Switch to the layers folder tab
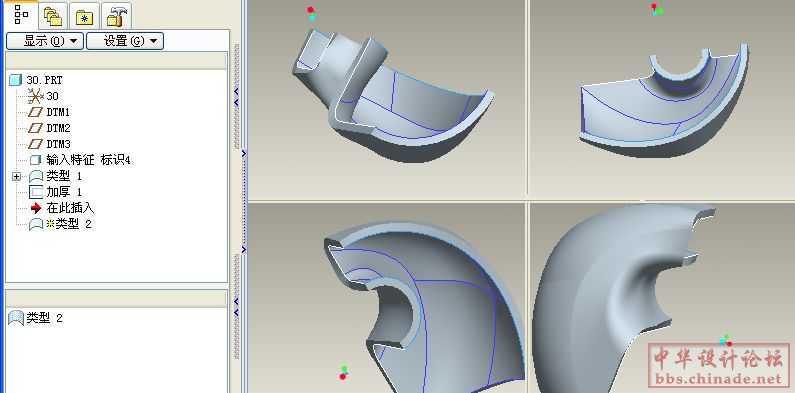This screenshot has width=795, height=393. pos(53,16)
